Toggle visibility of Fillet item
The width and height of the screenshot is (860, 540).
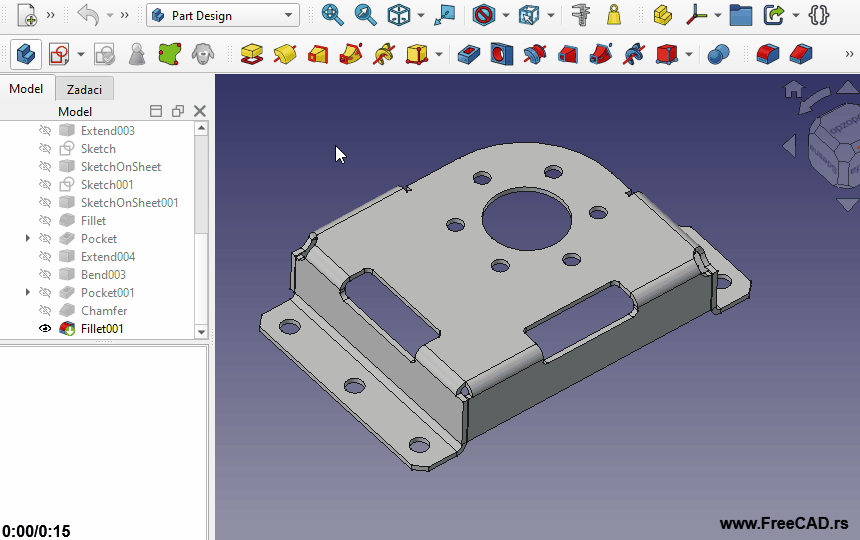pyautogui.click(x=45, y=220)
